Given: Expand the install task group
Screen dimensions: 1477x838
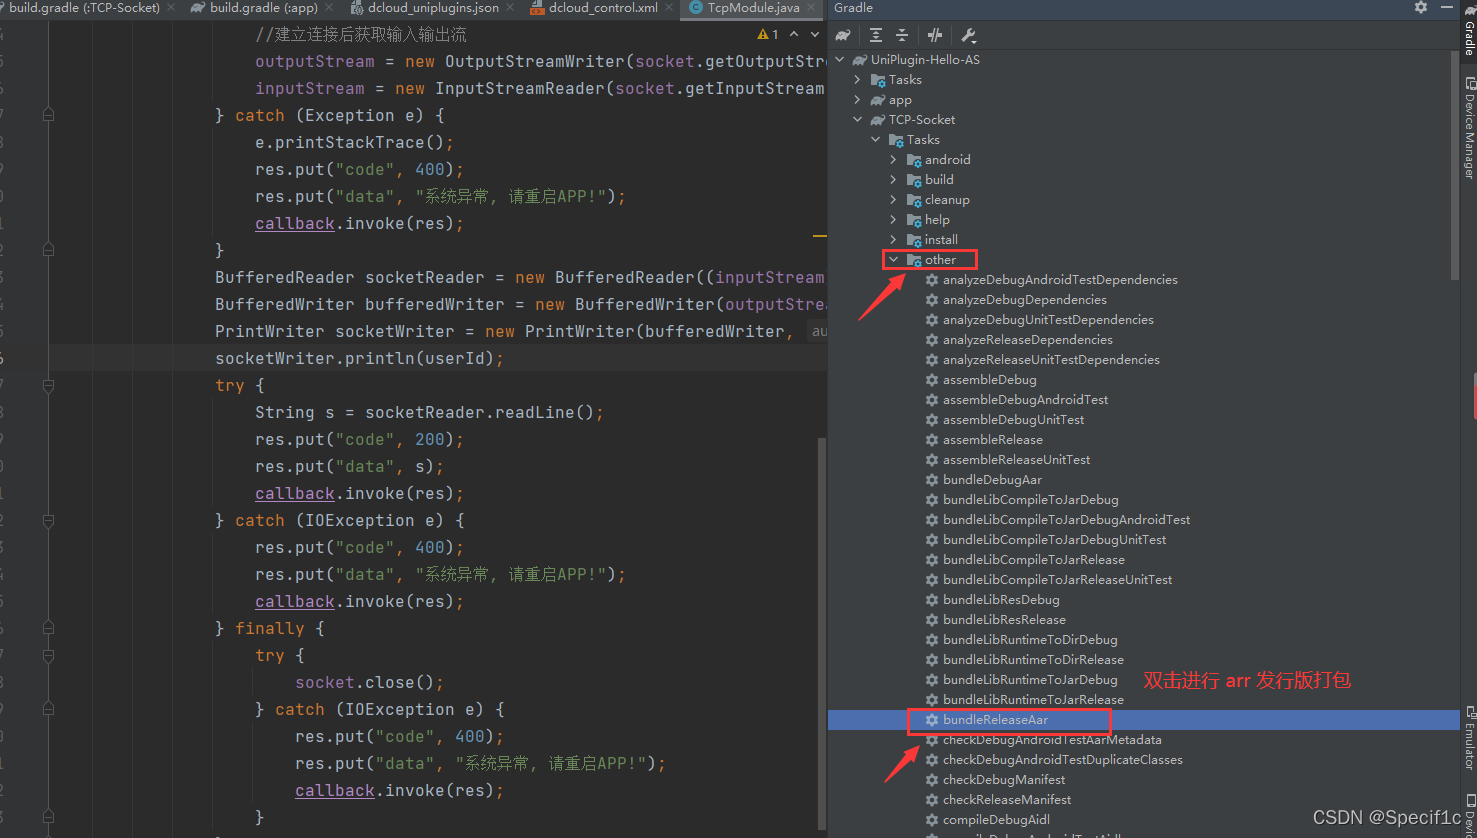Looking at the screenshot, I should (893, 240).
